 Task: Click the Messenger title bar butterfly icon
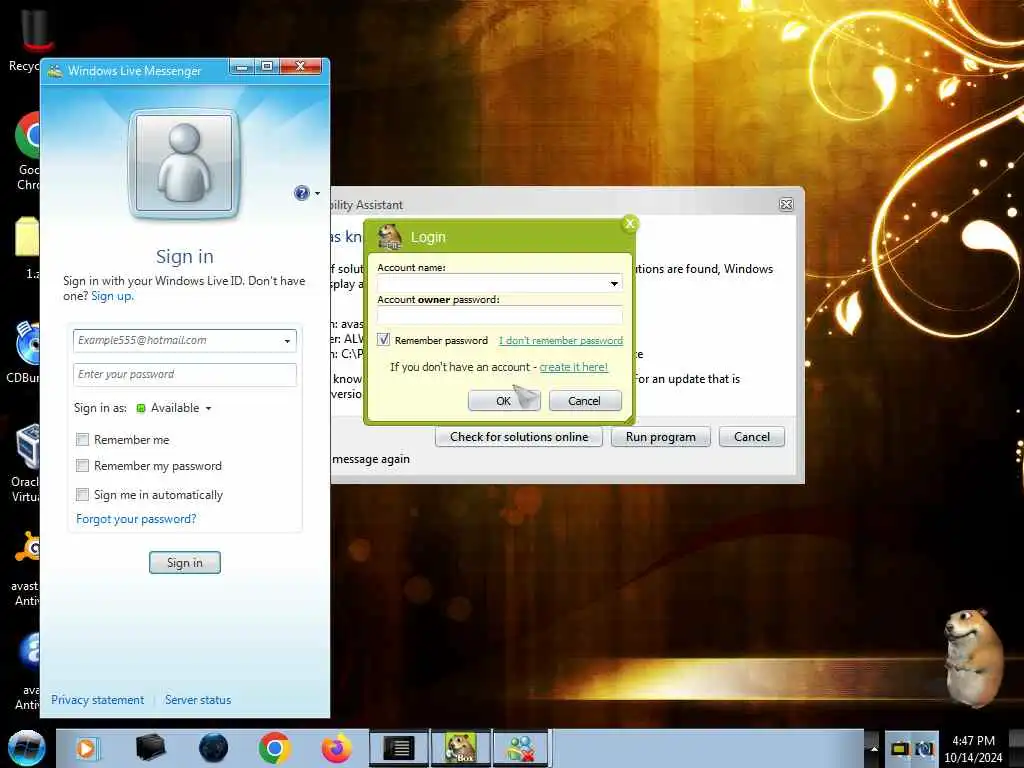pos(56,71)
